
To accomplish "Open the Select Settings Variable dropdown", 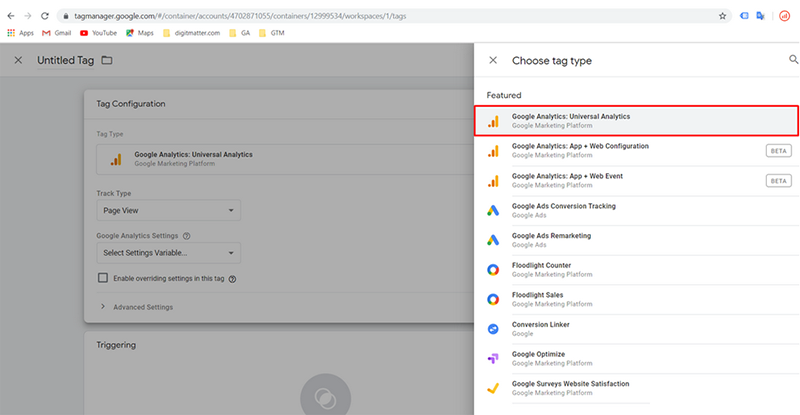I will (168, 253).
